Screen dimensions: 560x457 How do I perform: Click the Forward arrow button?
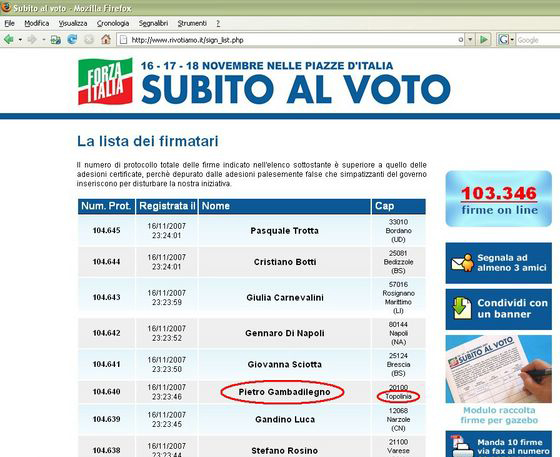point(32,39)
